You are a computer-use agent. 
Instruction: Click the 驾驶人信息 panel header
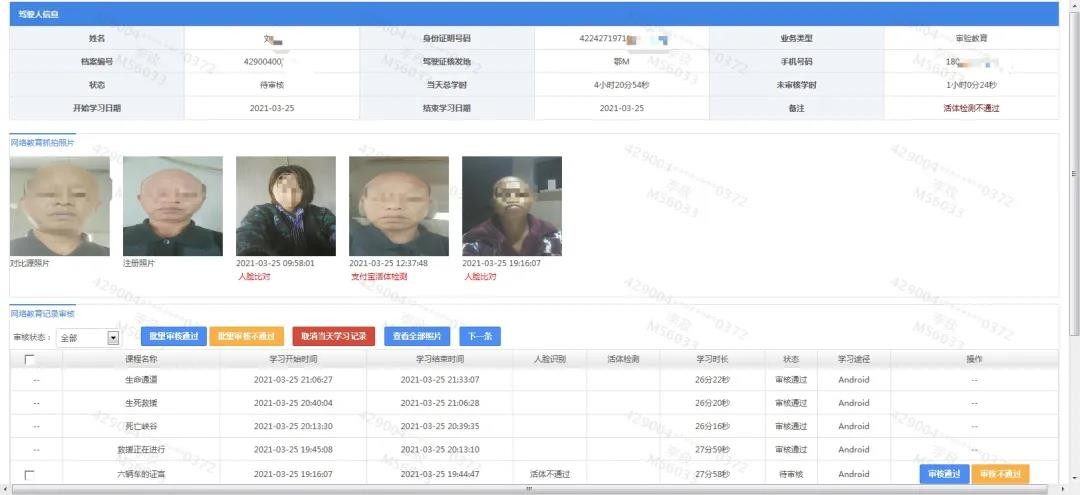click(534, 14)
